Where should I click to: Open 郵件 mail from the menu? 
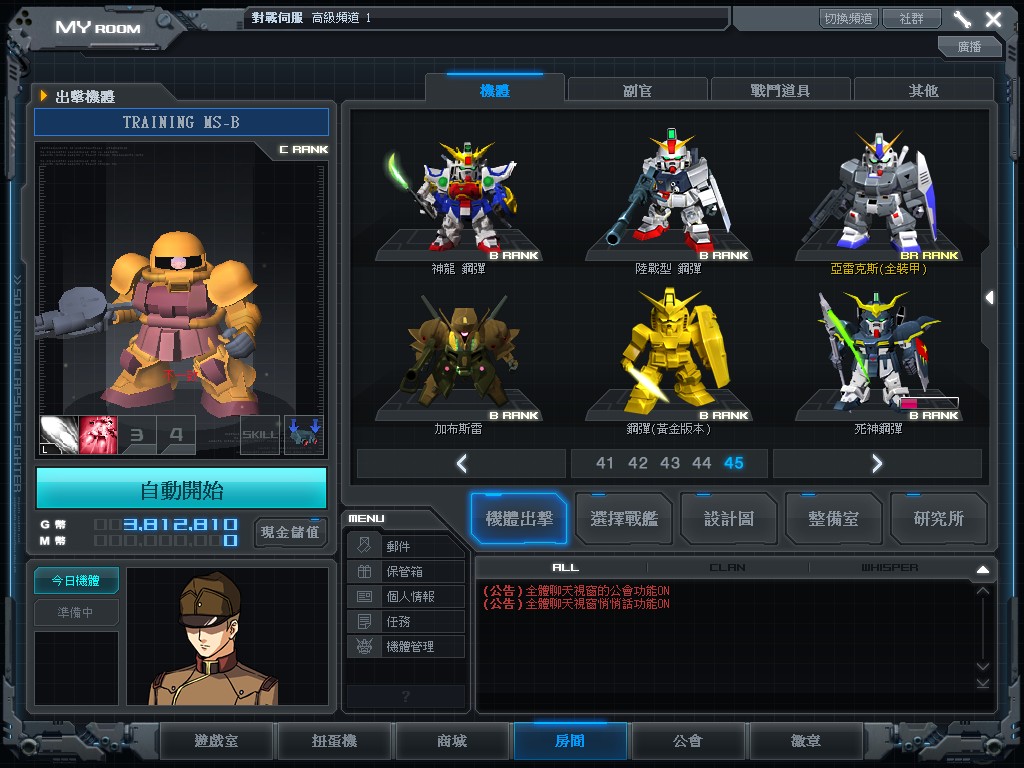[x=406, y=546]
